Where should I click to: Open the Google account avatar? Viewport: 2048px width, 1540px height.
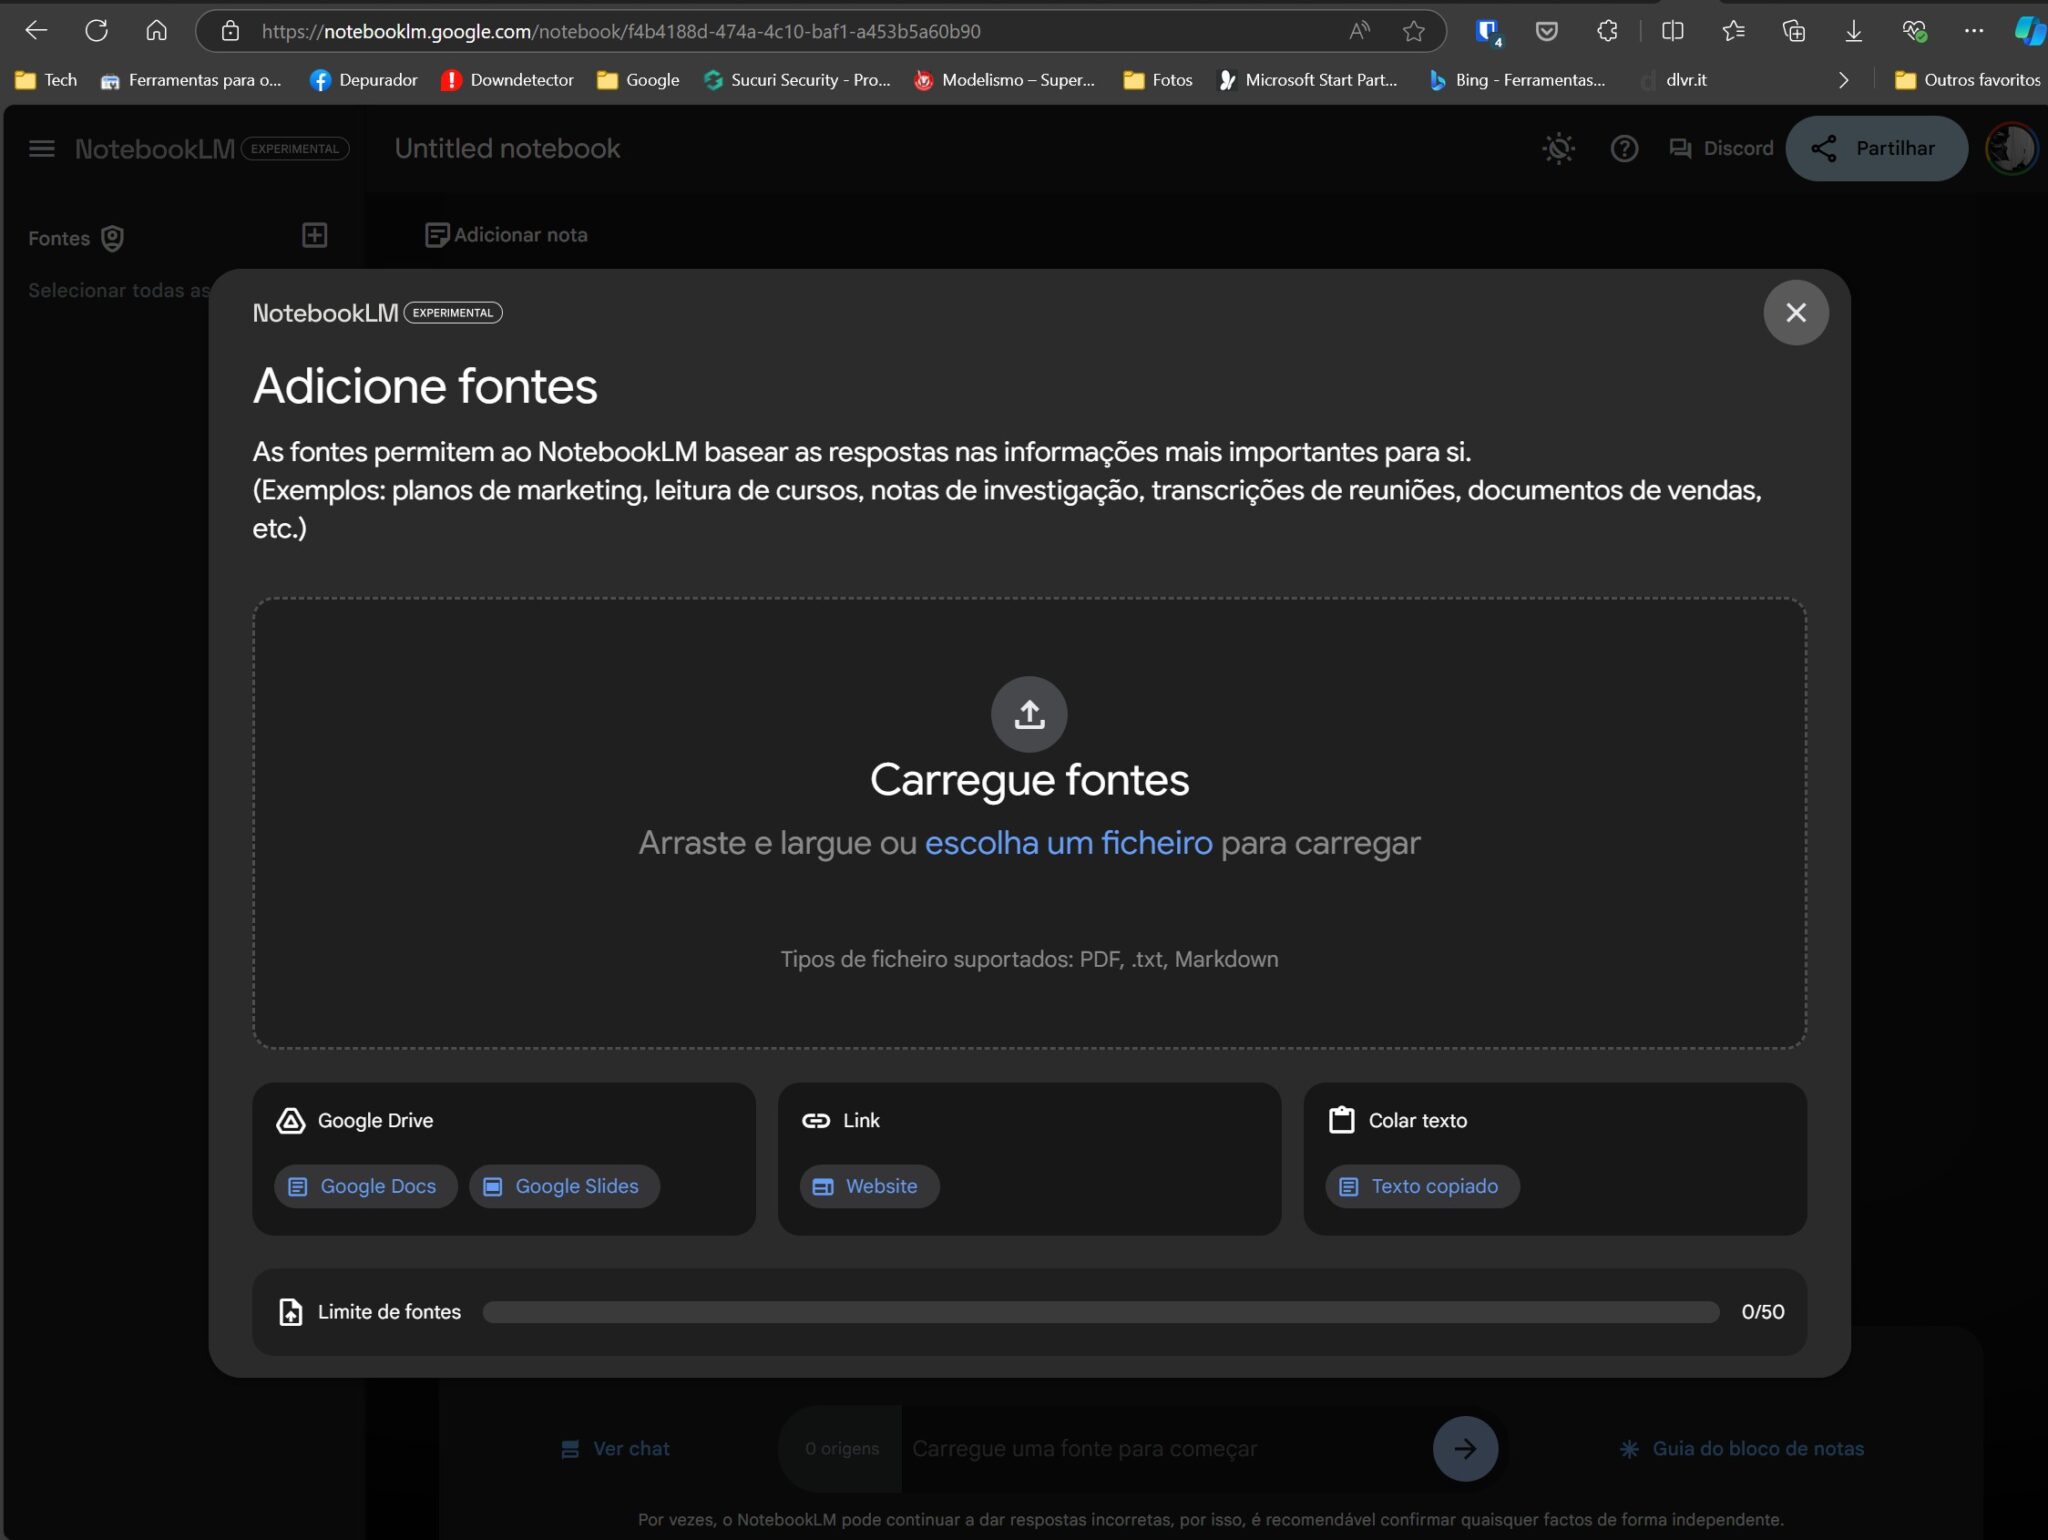[2010, 149]
